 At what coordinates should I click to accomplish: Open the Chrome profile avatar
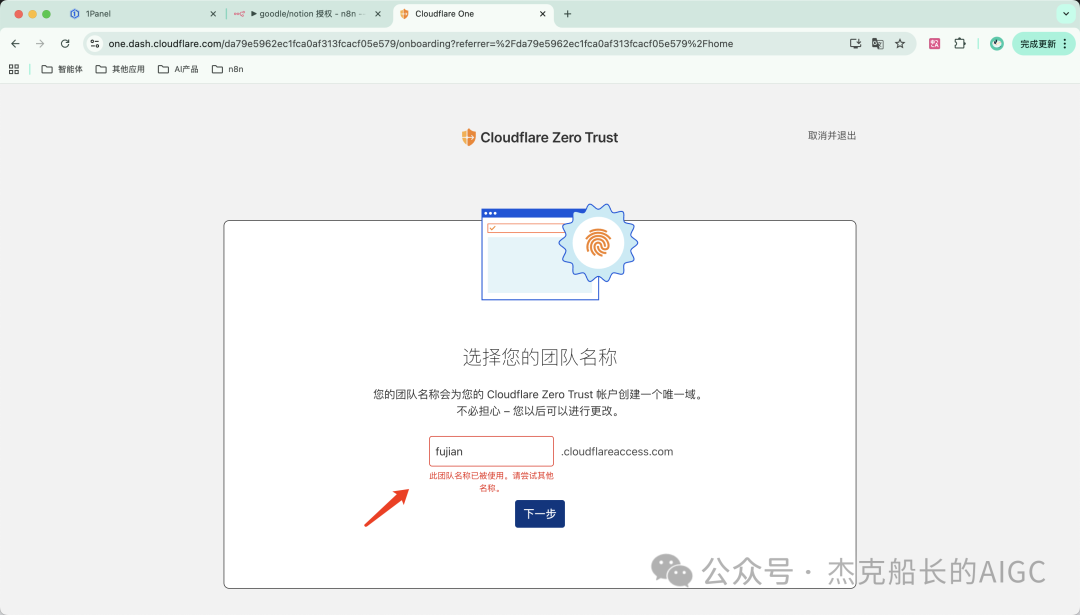996,43
